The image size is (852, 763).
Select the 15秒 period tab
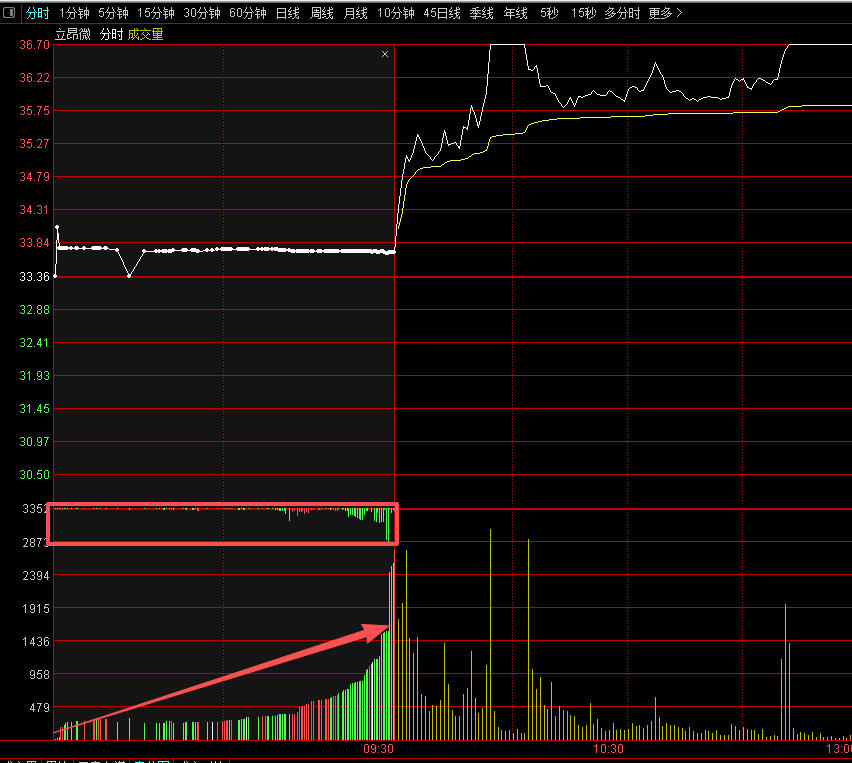(583, 13)
